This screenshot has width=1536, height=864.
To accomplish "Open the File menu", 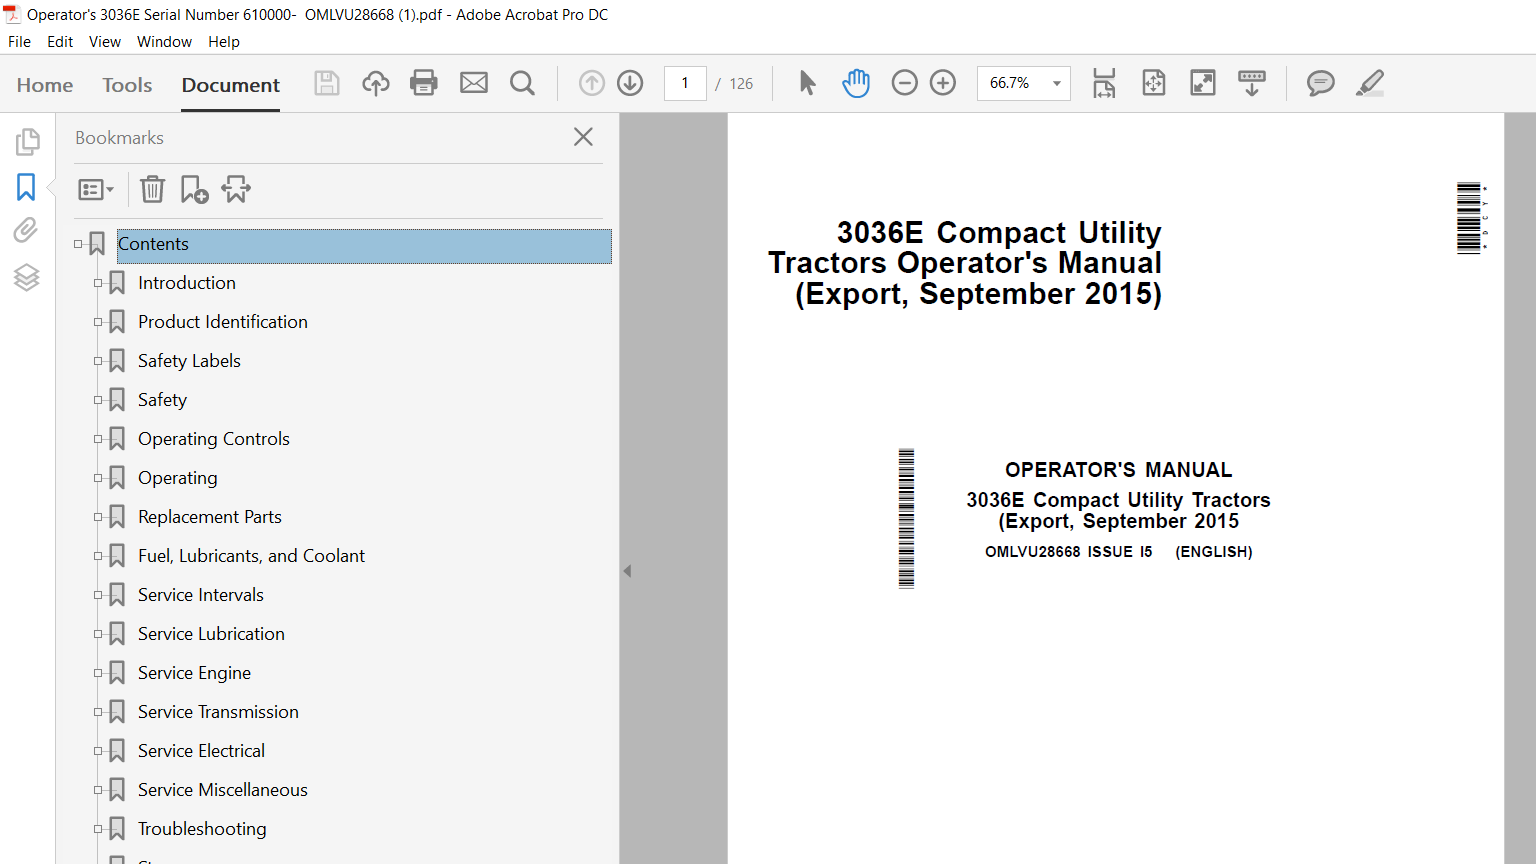I will pos(19,42).
